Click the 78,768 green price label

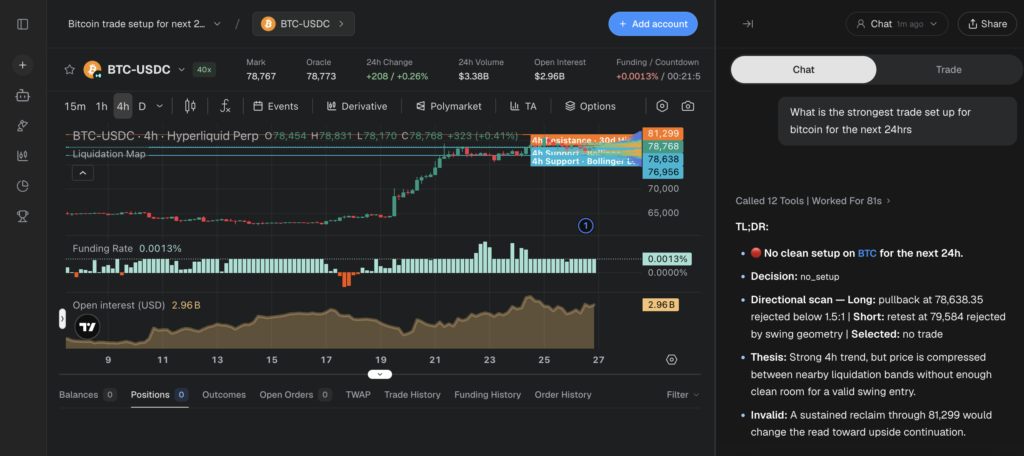point(664,146)
